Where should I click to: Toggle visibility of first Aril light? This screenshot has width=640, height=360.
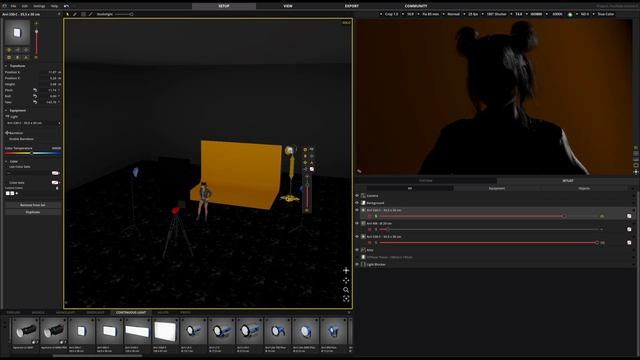(x=357, y=210)
